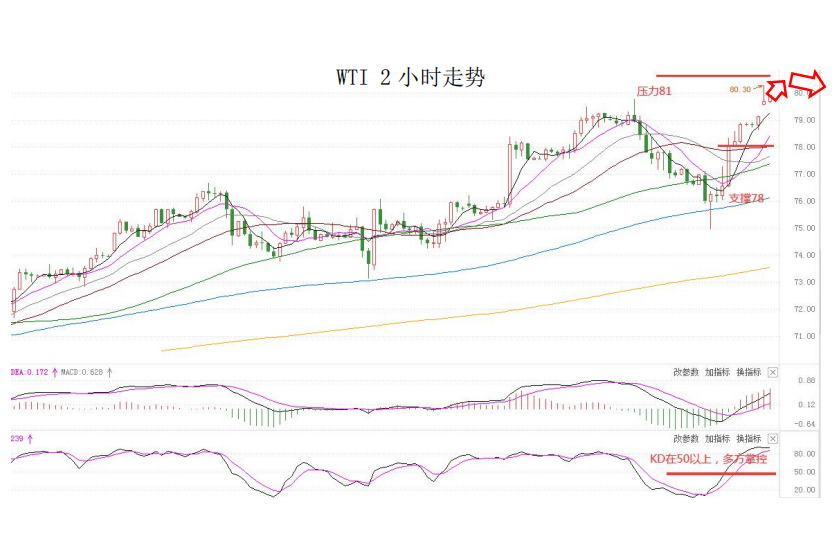Click the 20.00 KD axis label
The height and width of the screenshot is (537, 832).
pyautogui.click(x=804, y=490)
